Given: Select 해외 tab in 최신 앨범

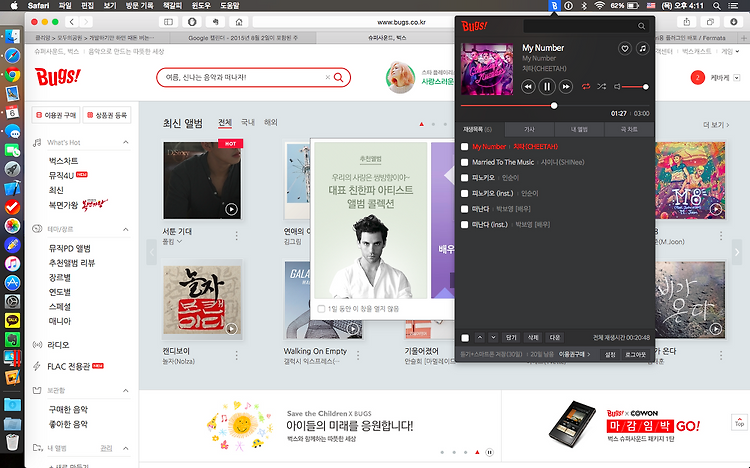Looking at the screenshot, I should point(271,123).
